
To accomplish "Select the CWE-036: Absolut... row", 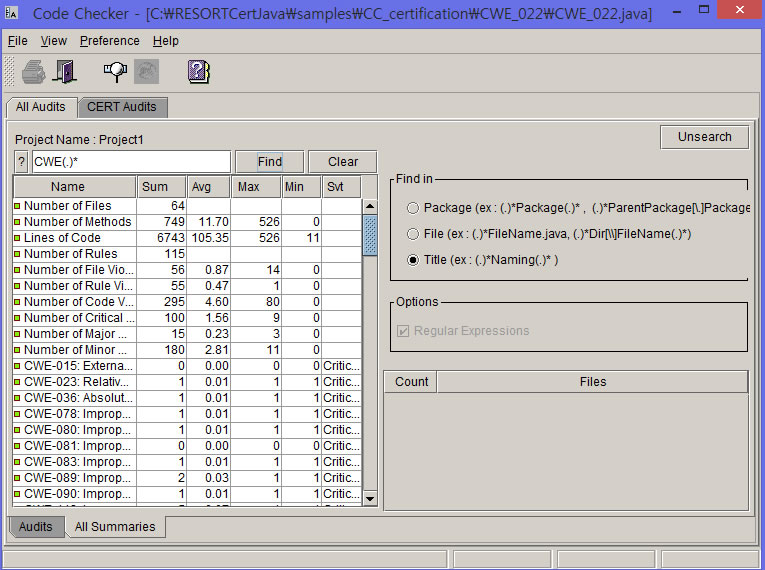I will (x=187, y=398).
